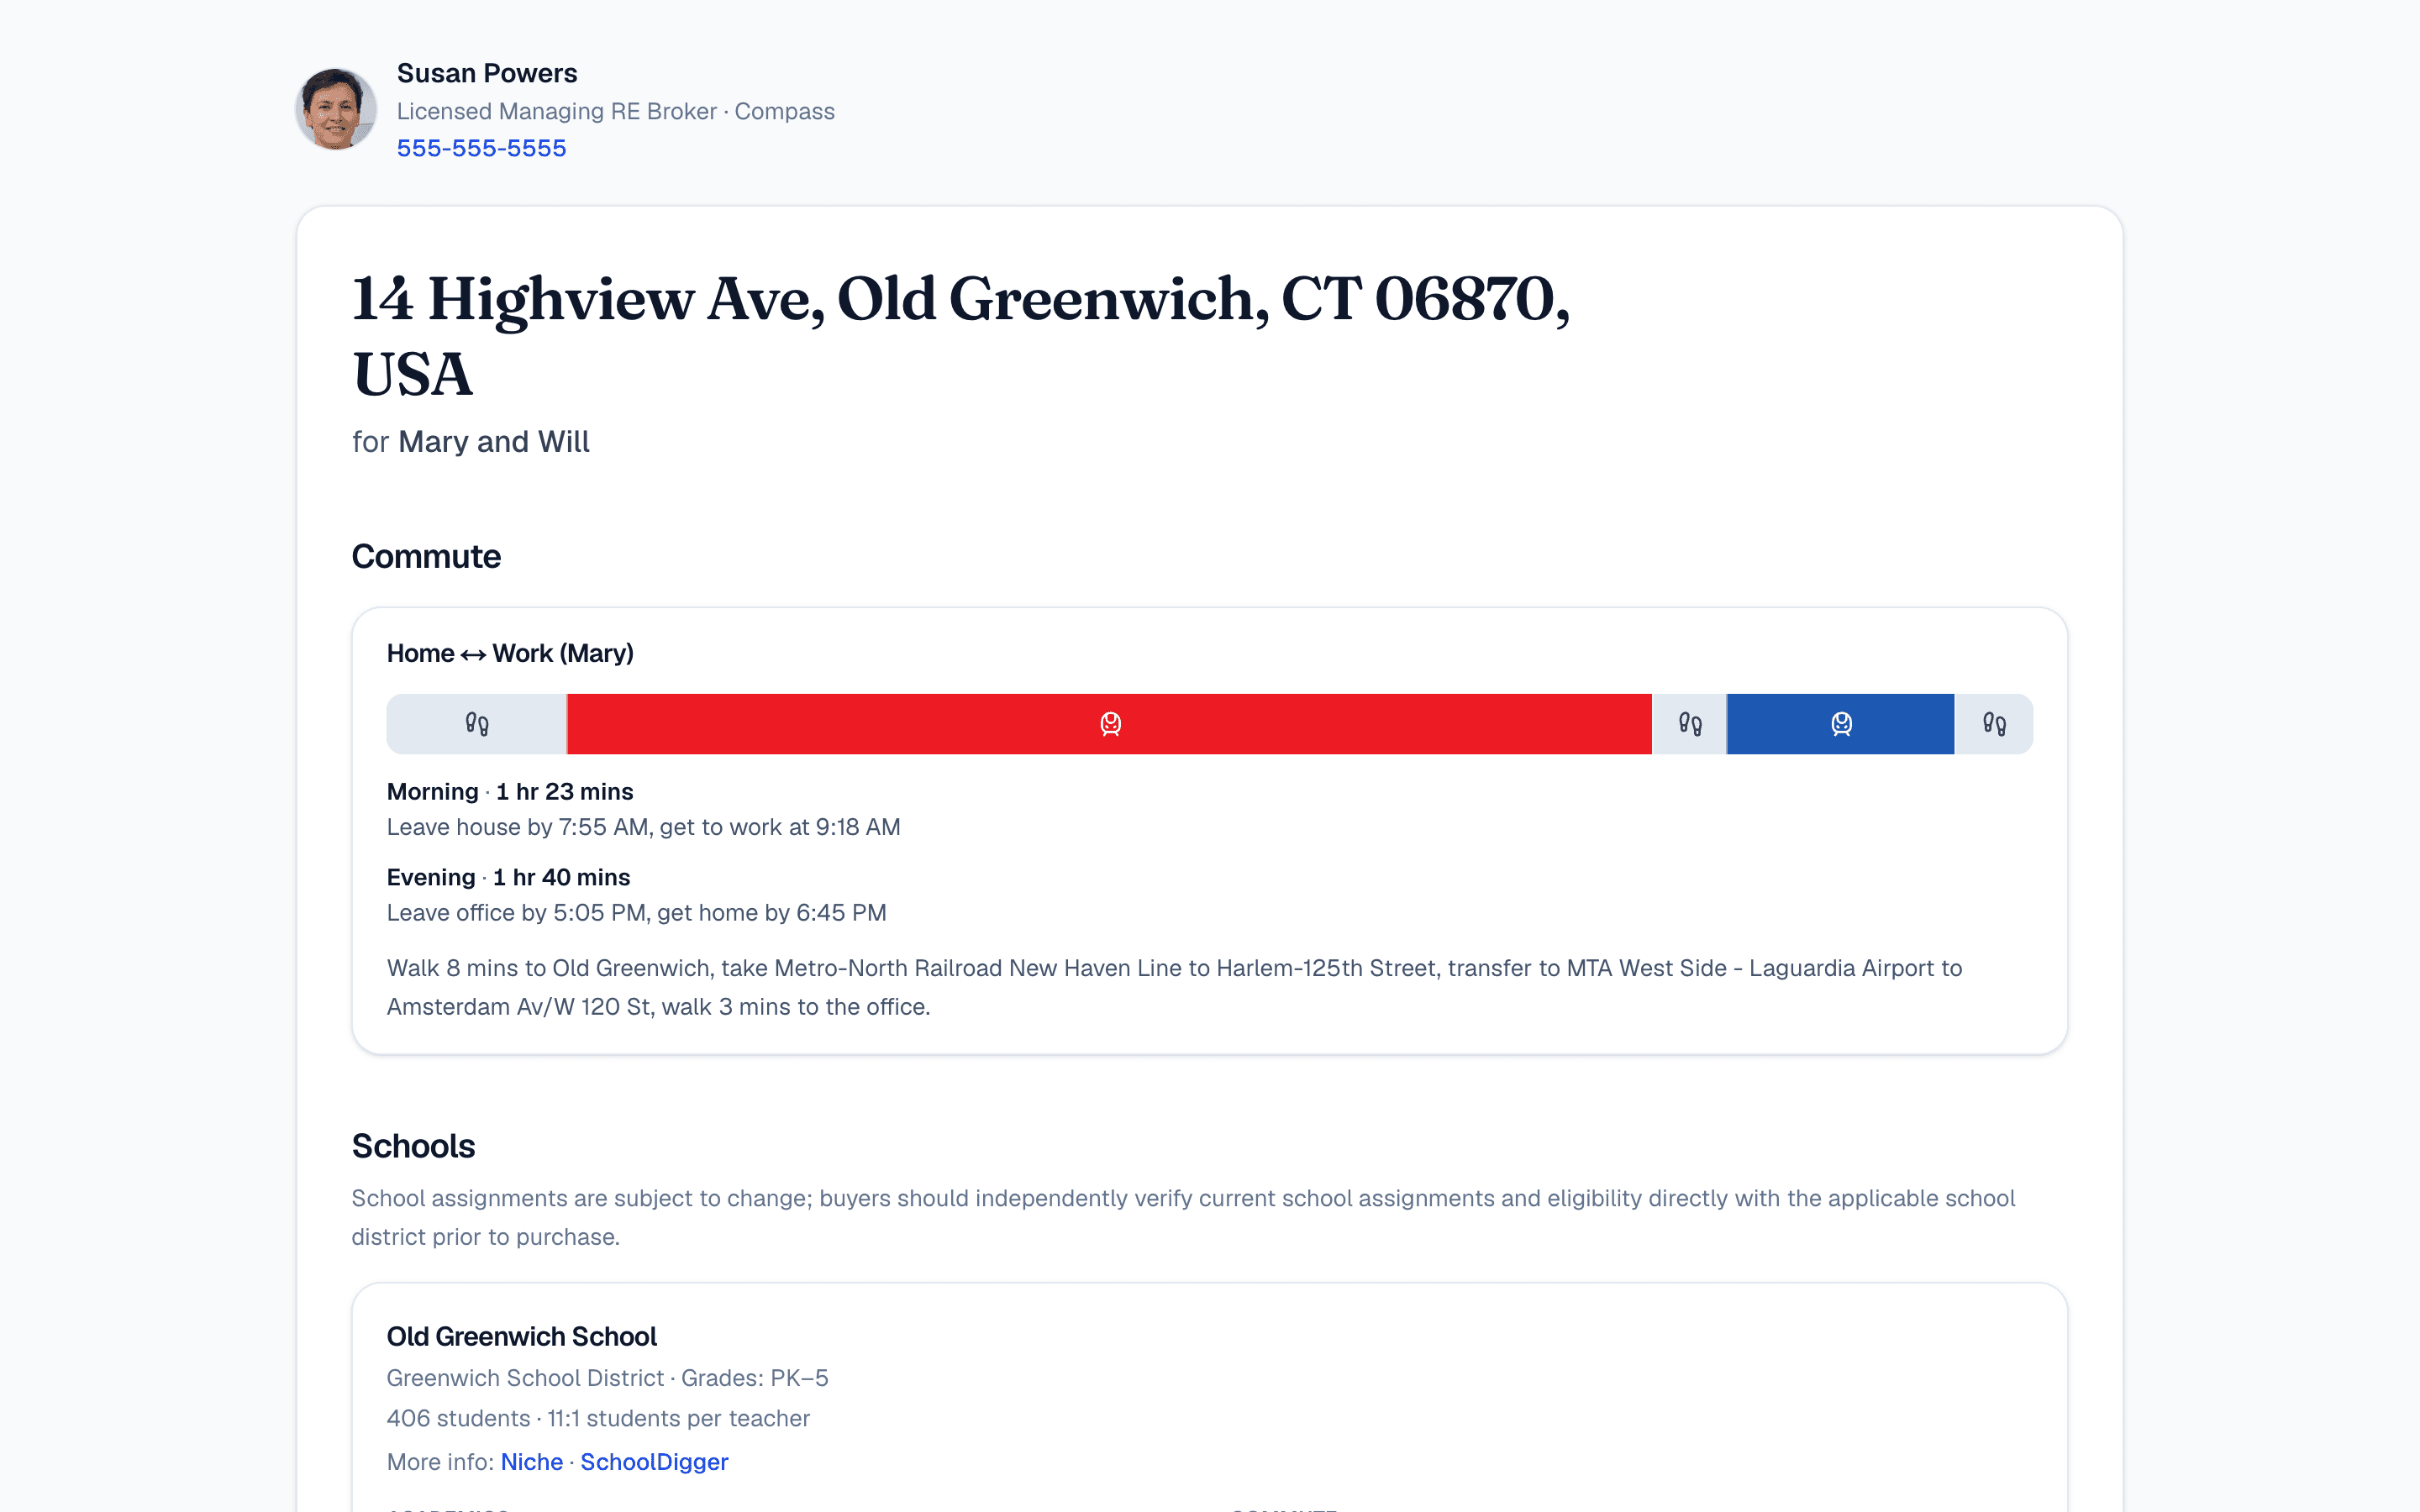The height and width of the screenshot is (1512, 2420).
Task: Click Susan Powers' profile photo
Action: (336, 109)
